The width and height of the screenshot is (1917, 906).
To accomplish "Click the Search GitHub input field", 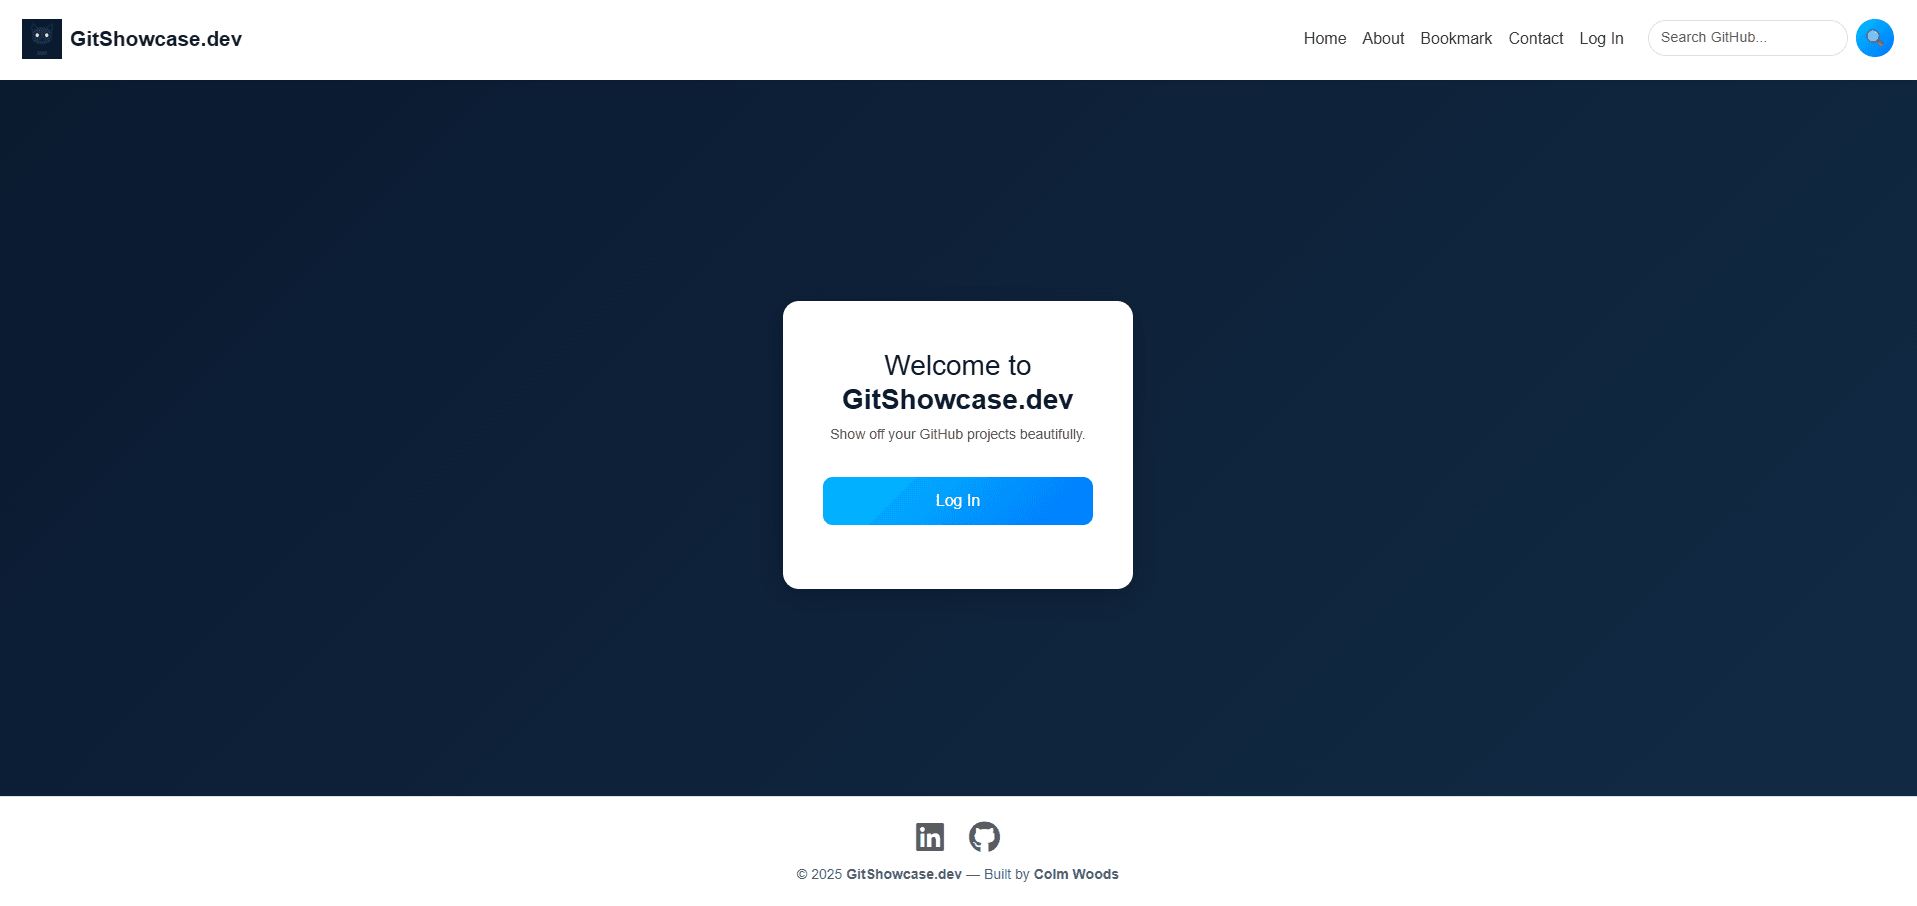I will click(x=1747, y=37).
